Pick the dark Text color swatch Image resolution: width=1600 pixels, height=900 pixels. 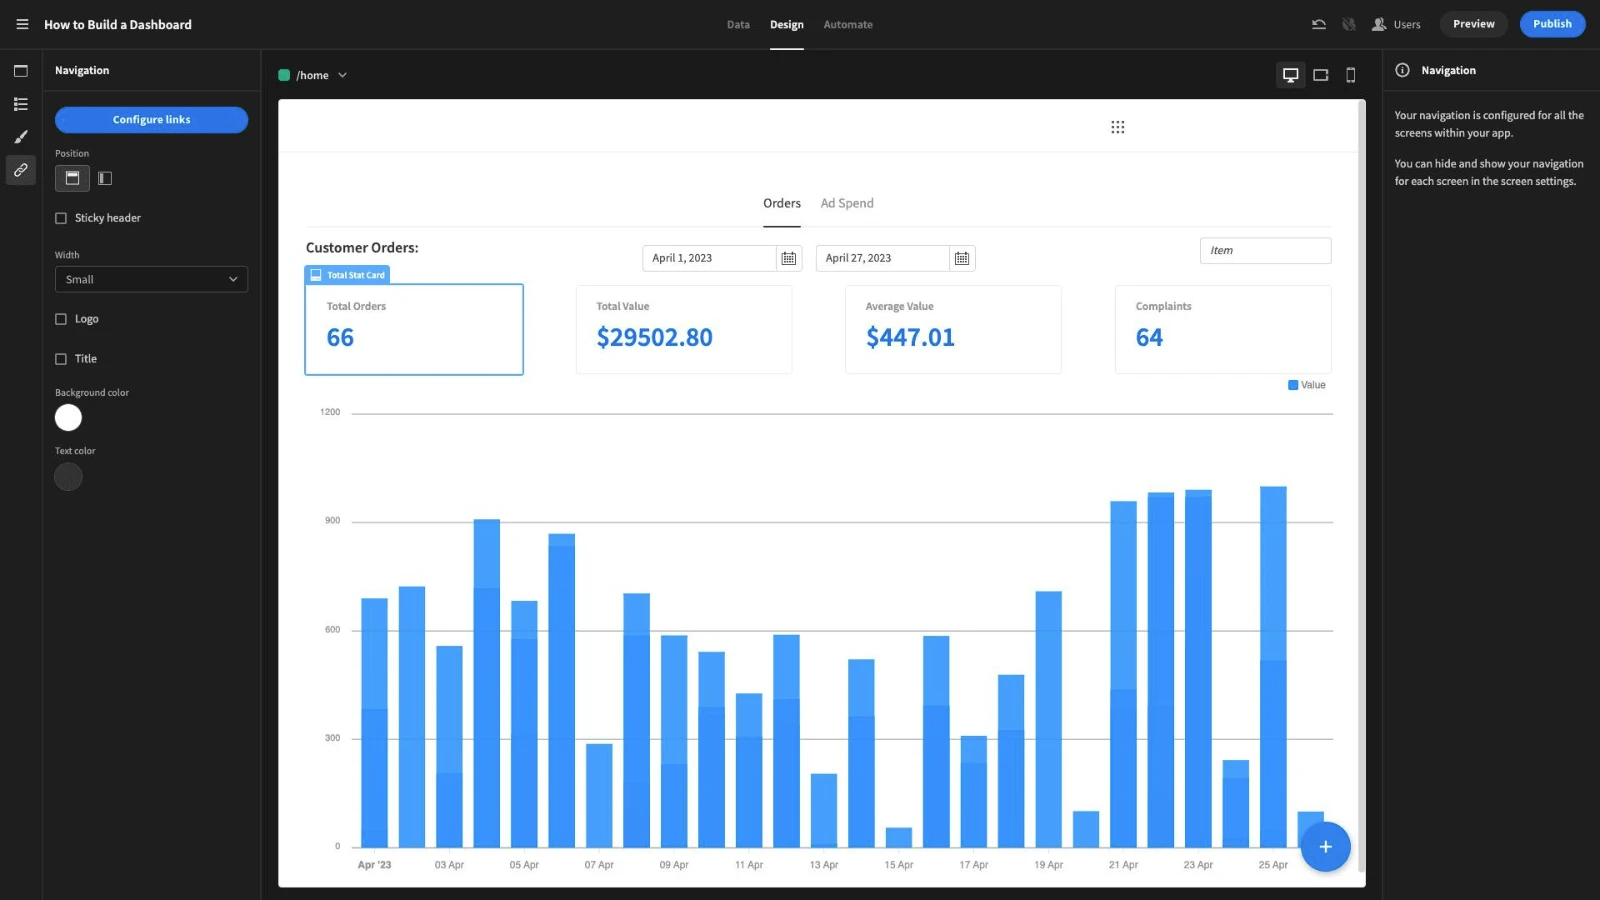pyautogui.click(x=68, y=477)
